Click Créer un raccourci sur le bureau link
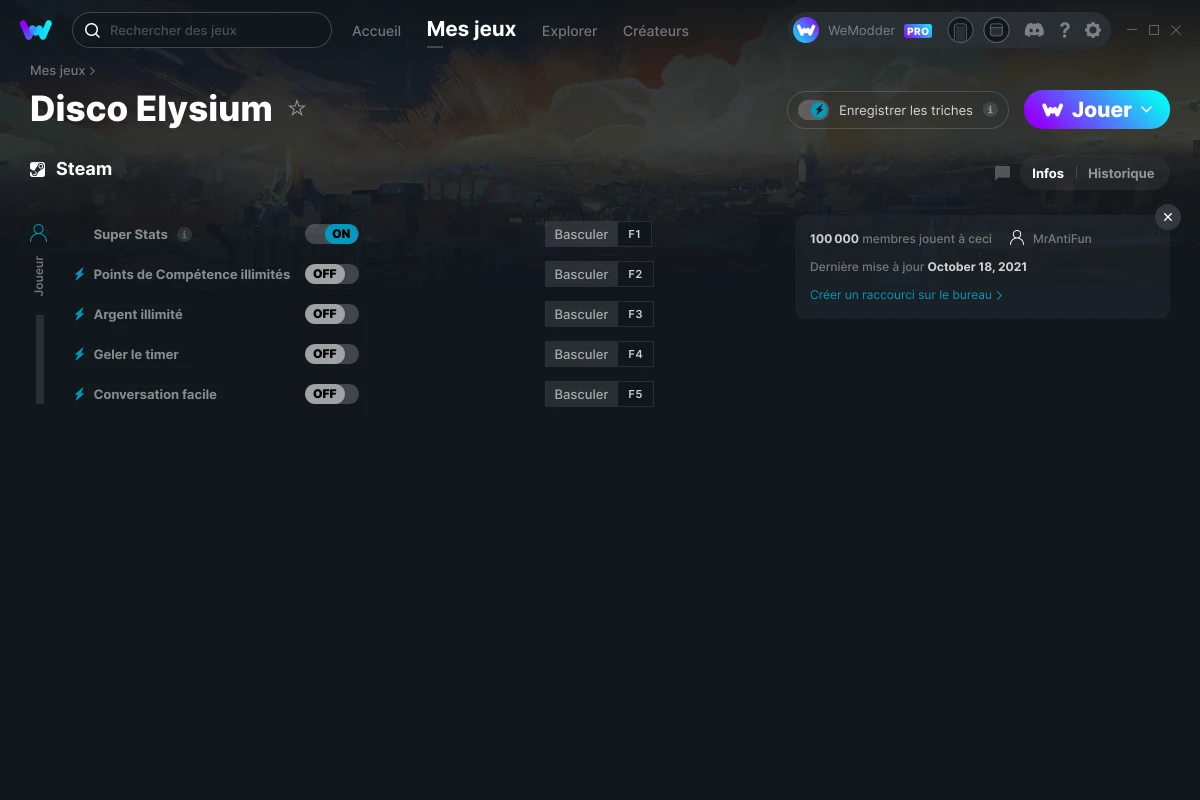Viewport: 1200px width, 800px height. tap(906, 295)
